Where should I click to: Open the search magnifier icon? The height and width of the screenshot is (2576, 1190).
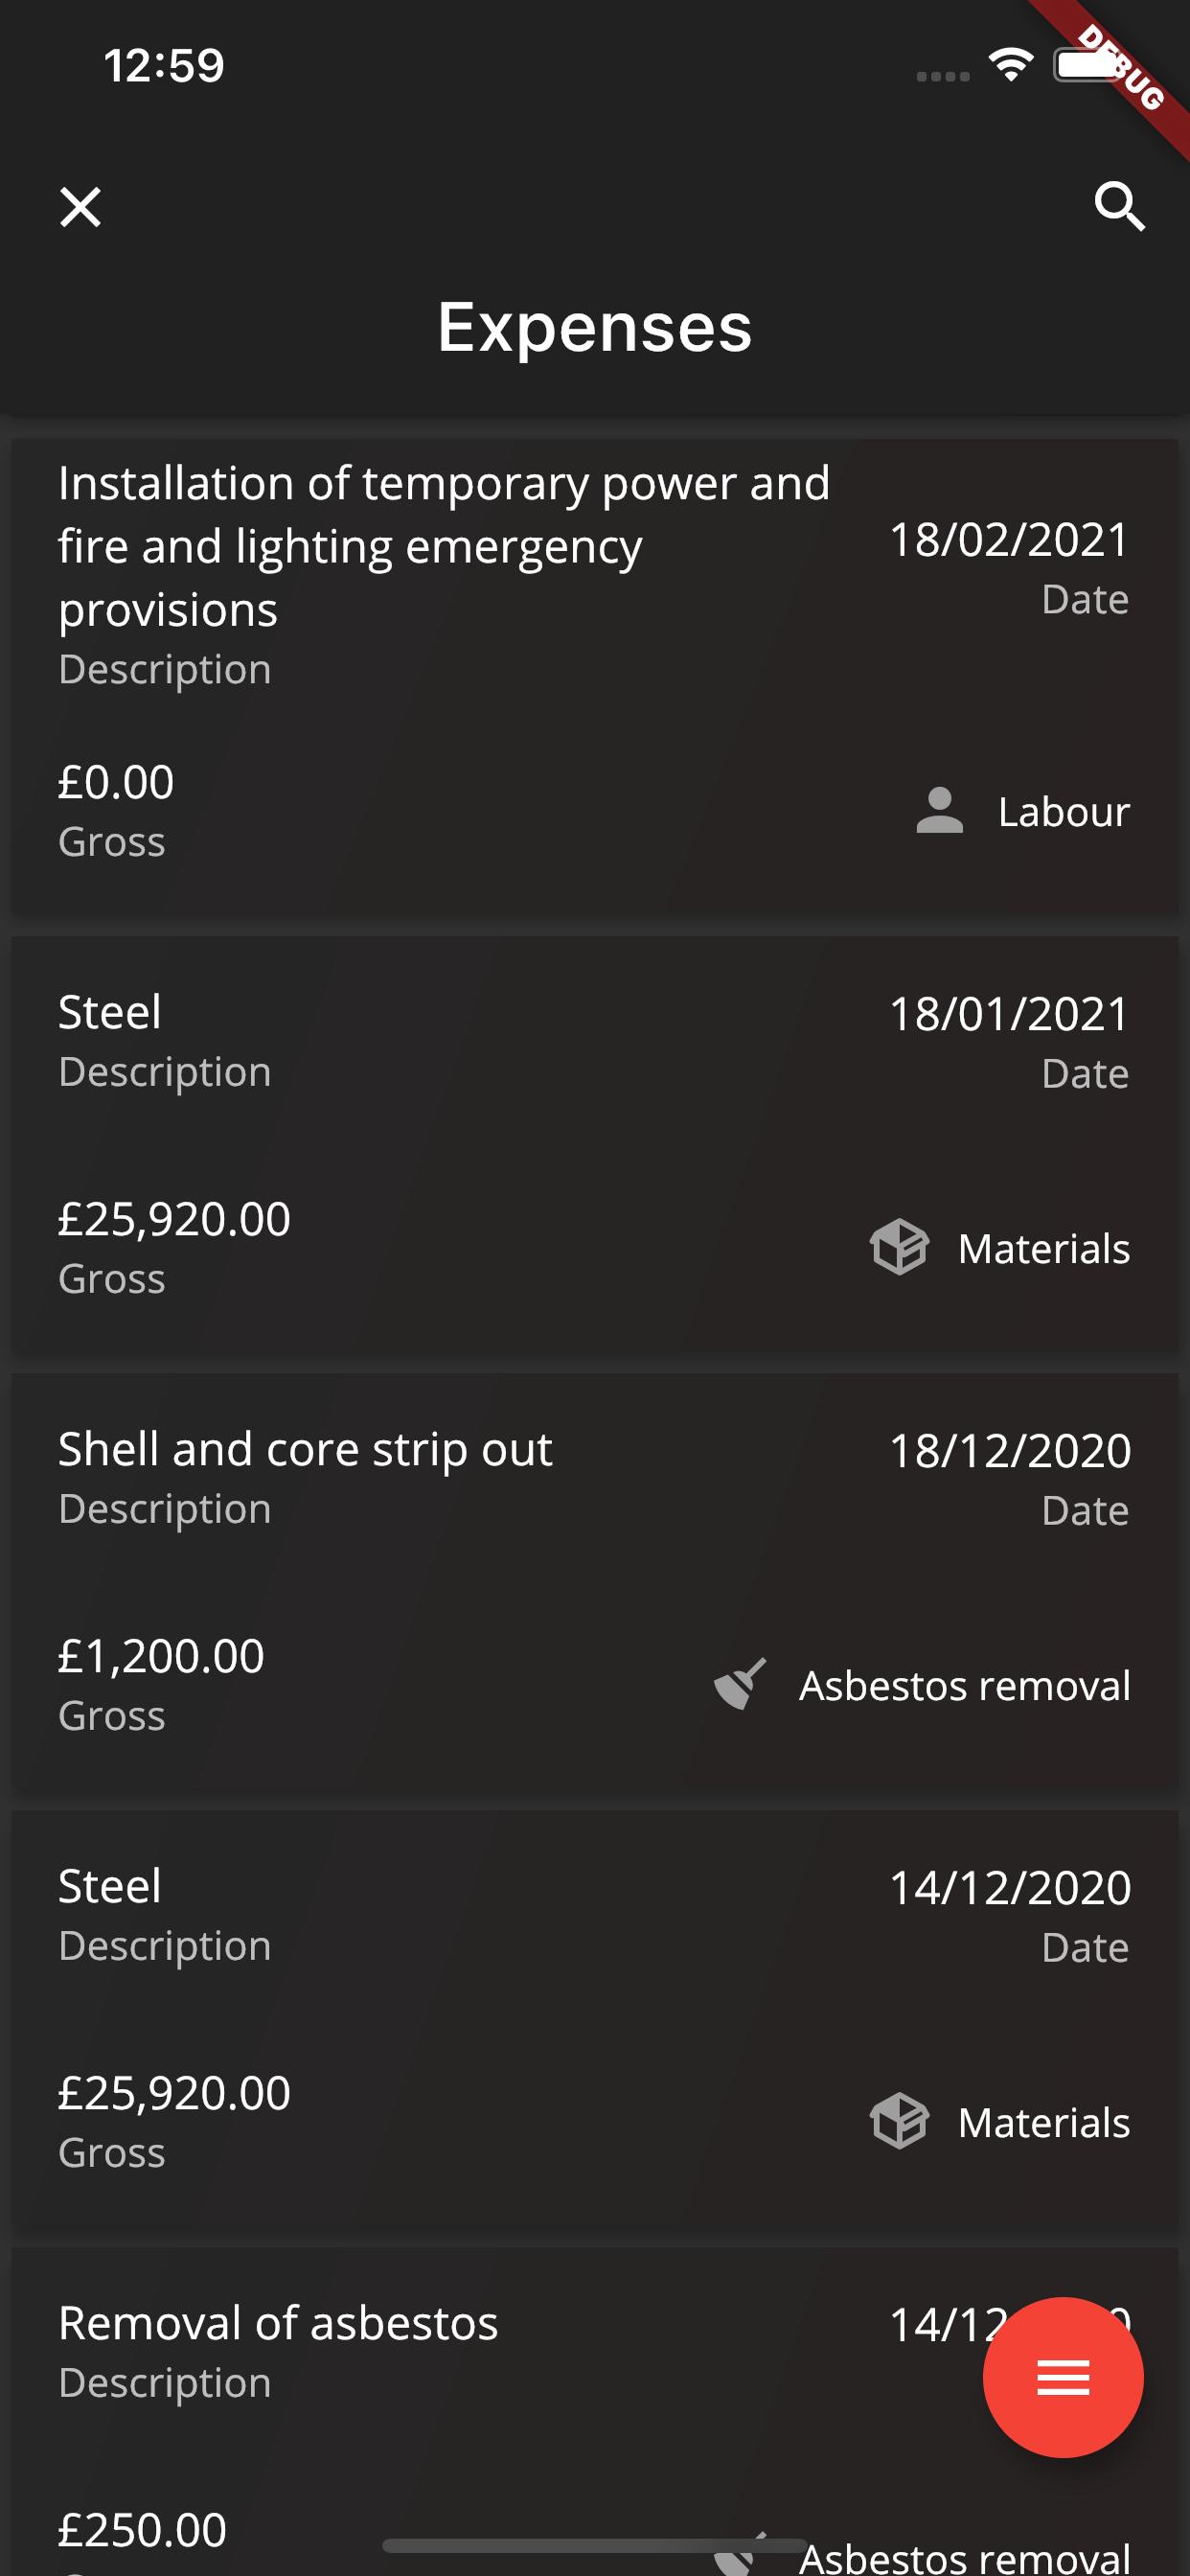[x=1119, y=207]
